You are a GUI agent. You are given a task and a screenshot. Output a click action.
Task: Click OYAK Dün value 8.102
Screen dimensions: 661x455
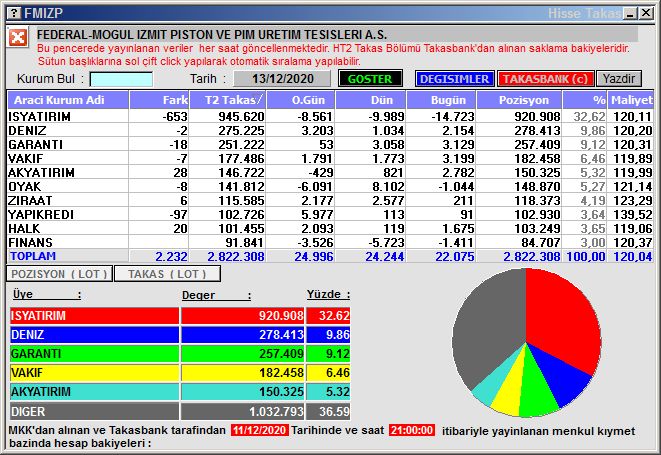point(388,186)
